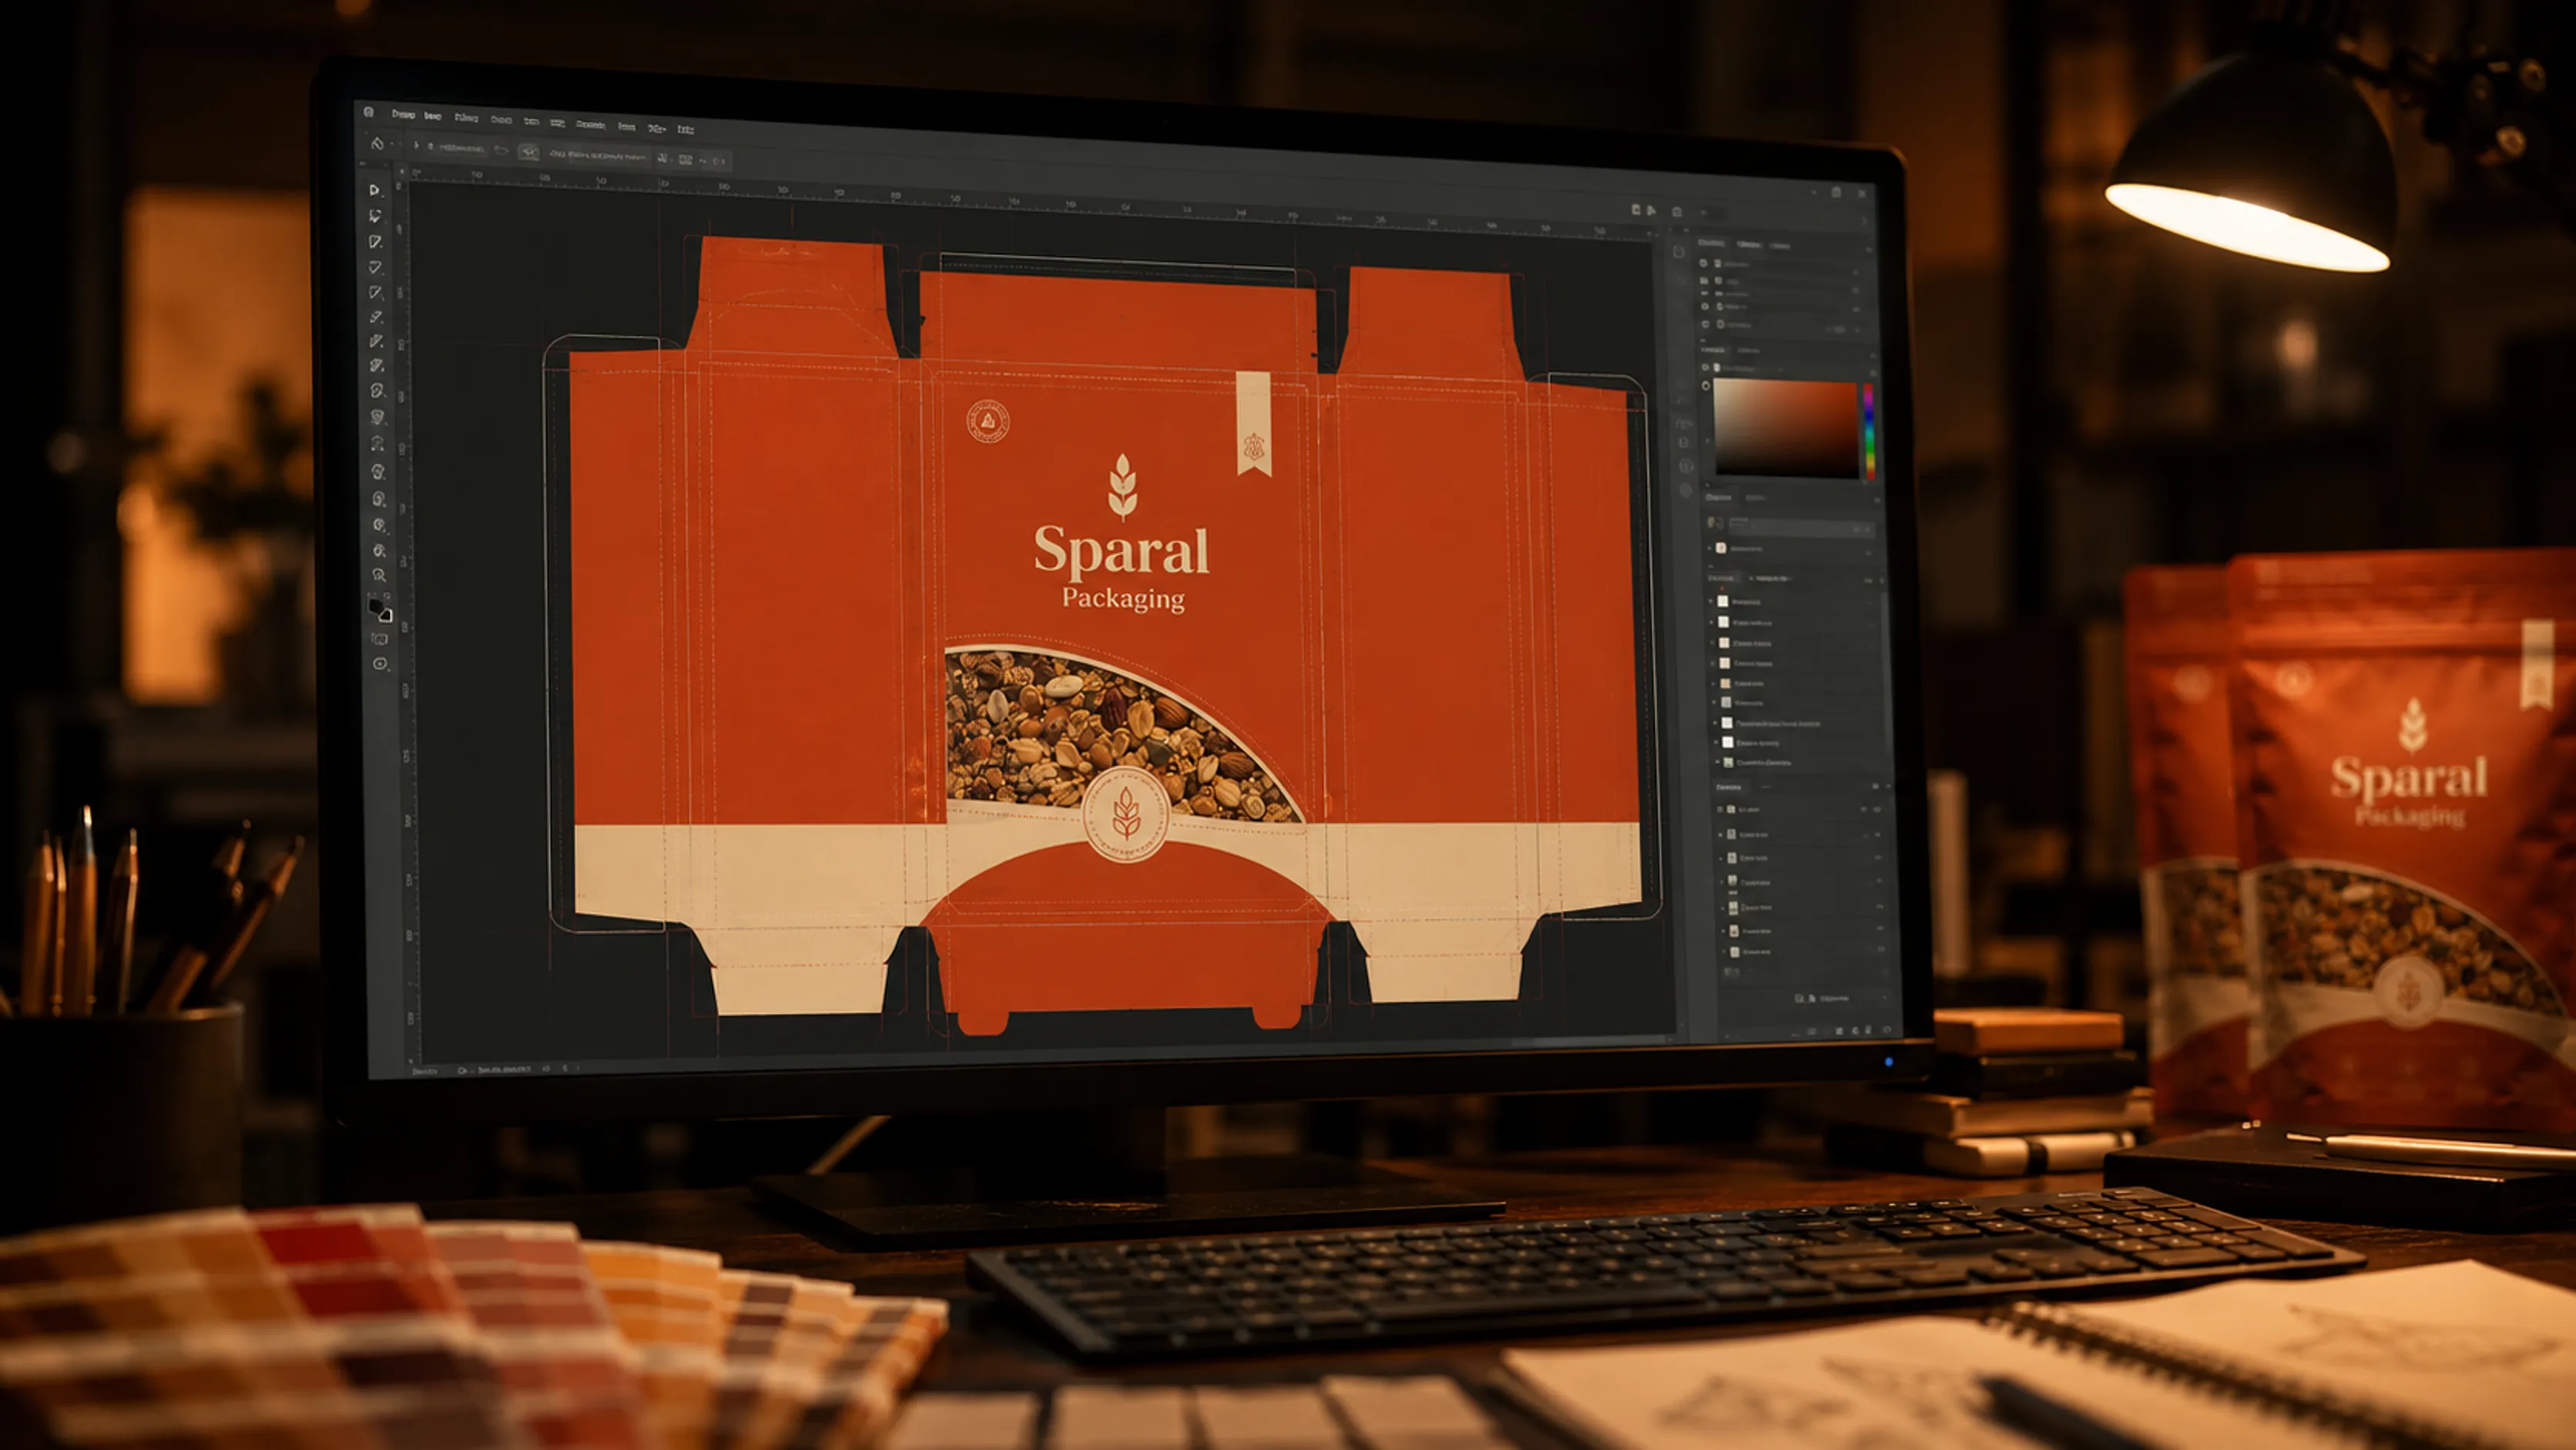Screen dimensions: 2576x1450
Task: Click the app logo icon in the menu bar
Action: tap(369, 112)
